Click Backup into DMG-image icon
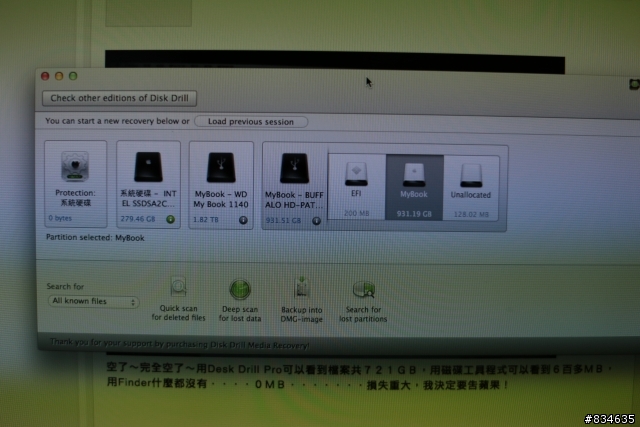 (302, 287)
